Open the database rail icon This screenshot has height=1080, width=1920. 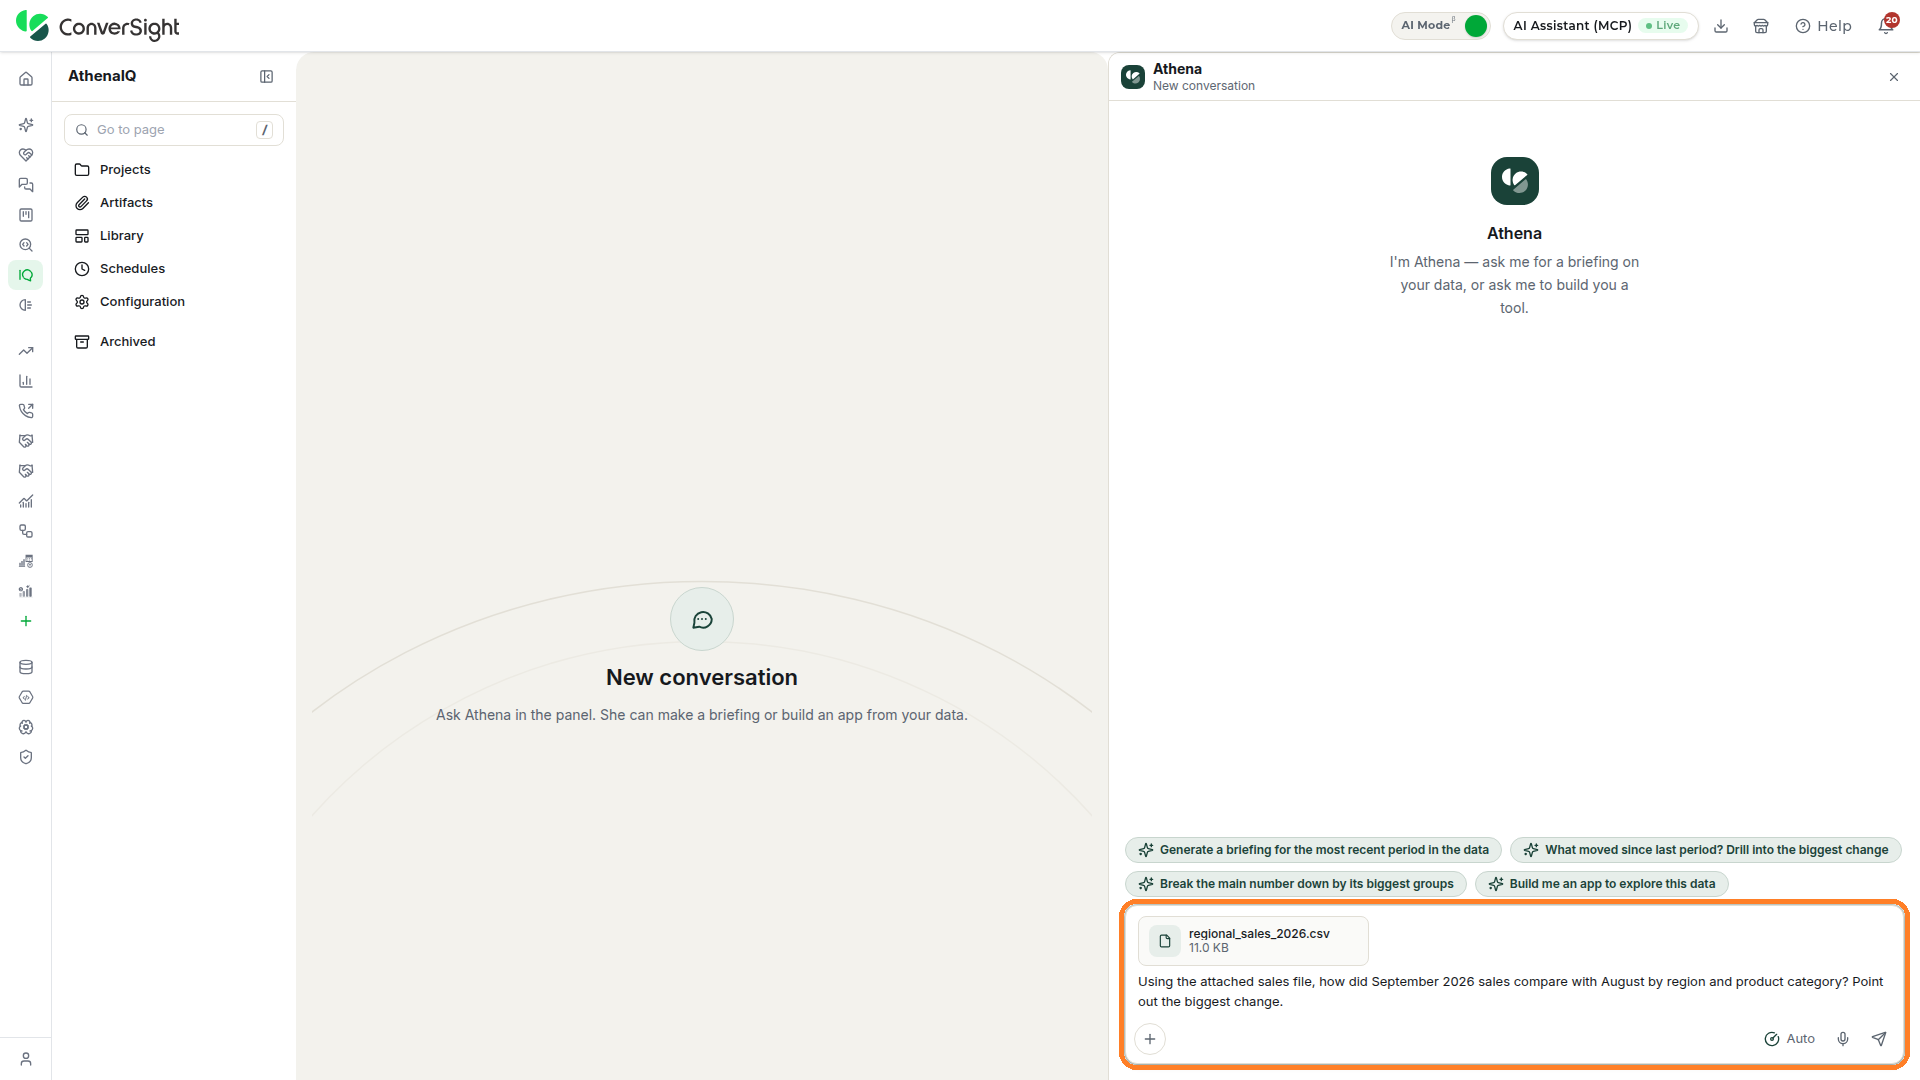pos(26,667)
